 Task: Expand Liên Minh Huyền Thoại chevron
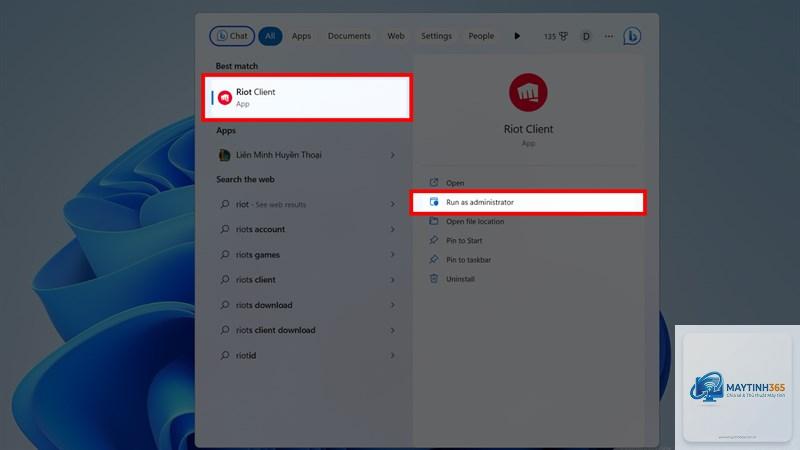click(392, 155)
